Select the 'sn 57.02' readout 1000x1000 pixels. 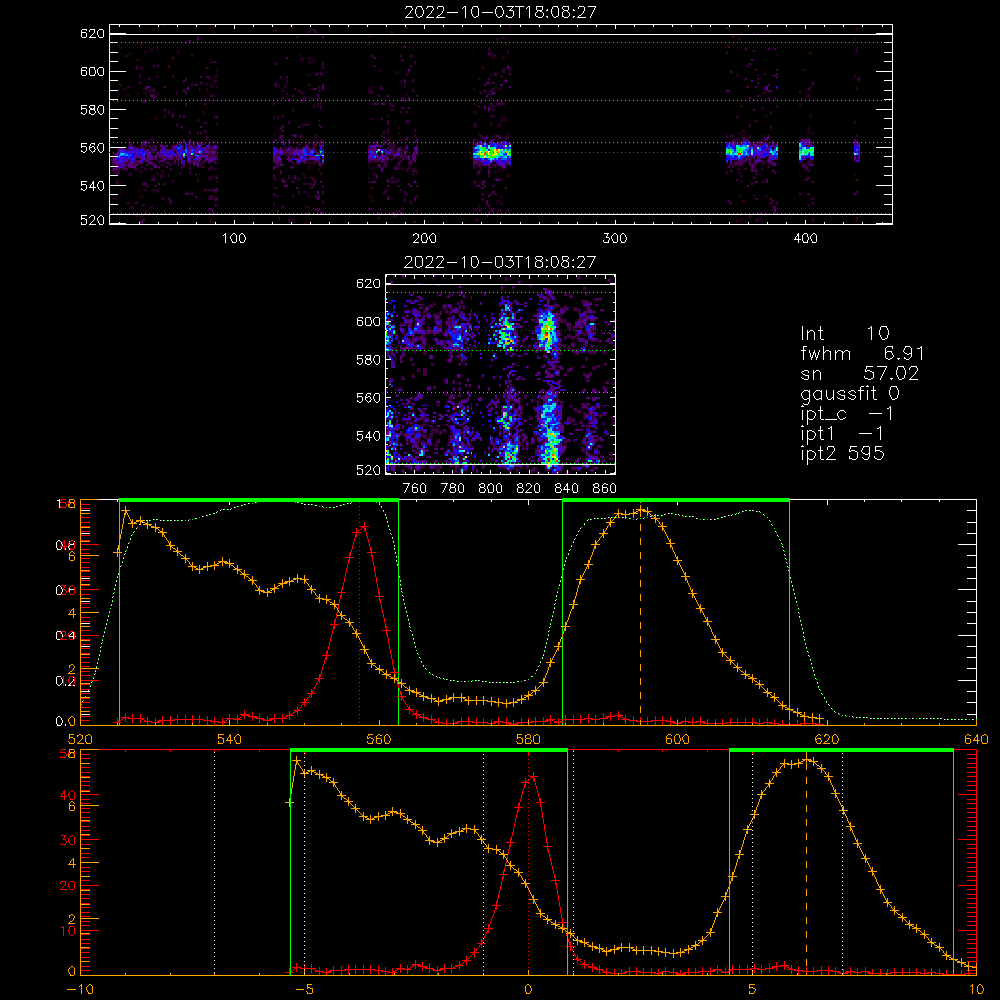click(859, 373)
